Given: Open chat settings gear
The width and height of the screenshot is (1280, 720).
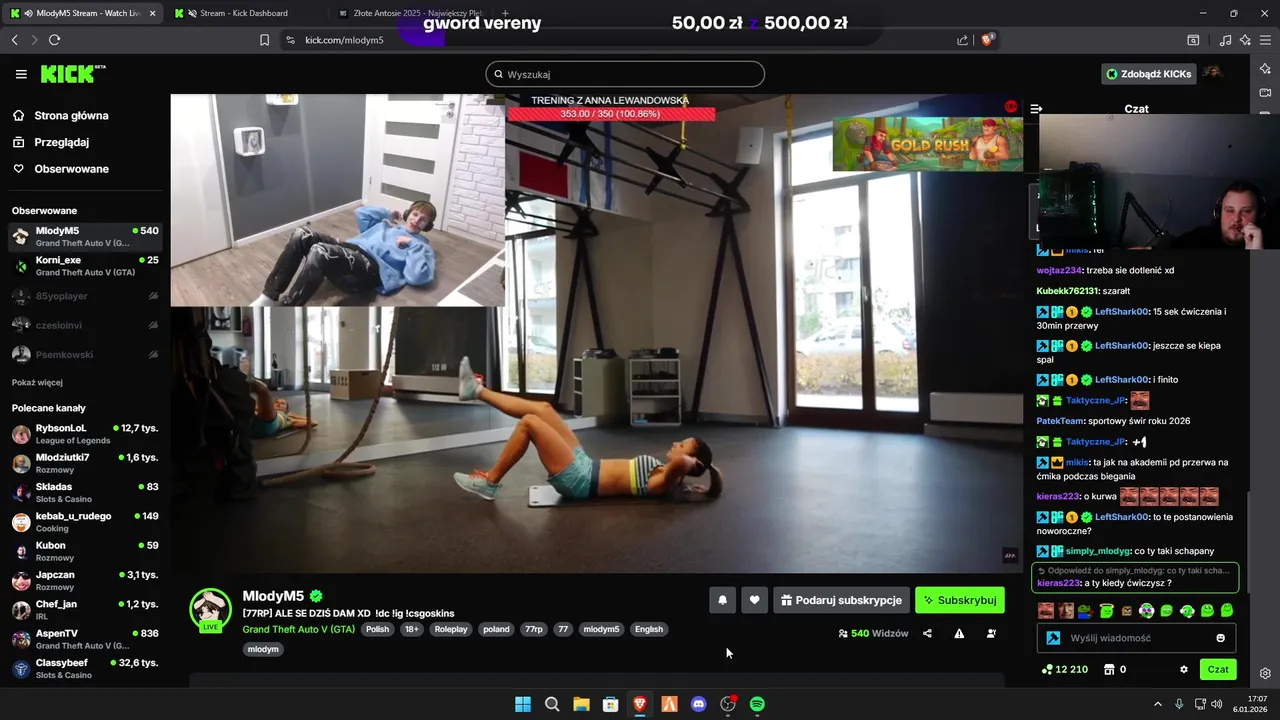Looking at the screenshot, I should (1184, 669).
